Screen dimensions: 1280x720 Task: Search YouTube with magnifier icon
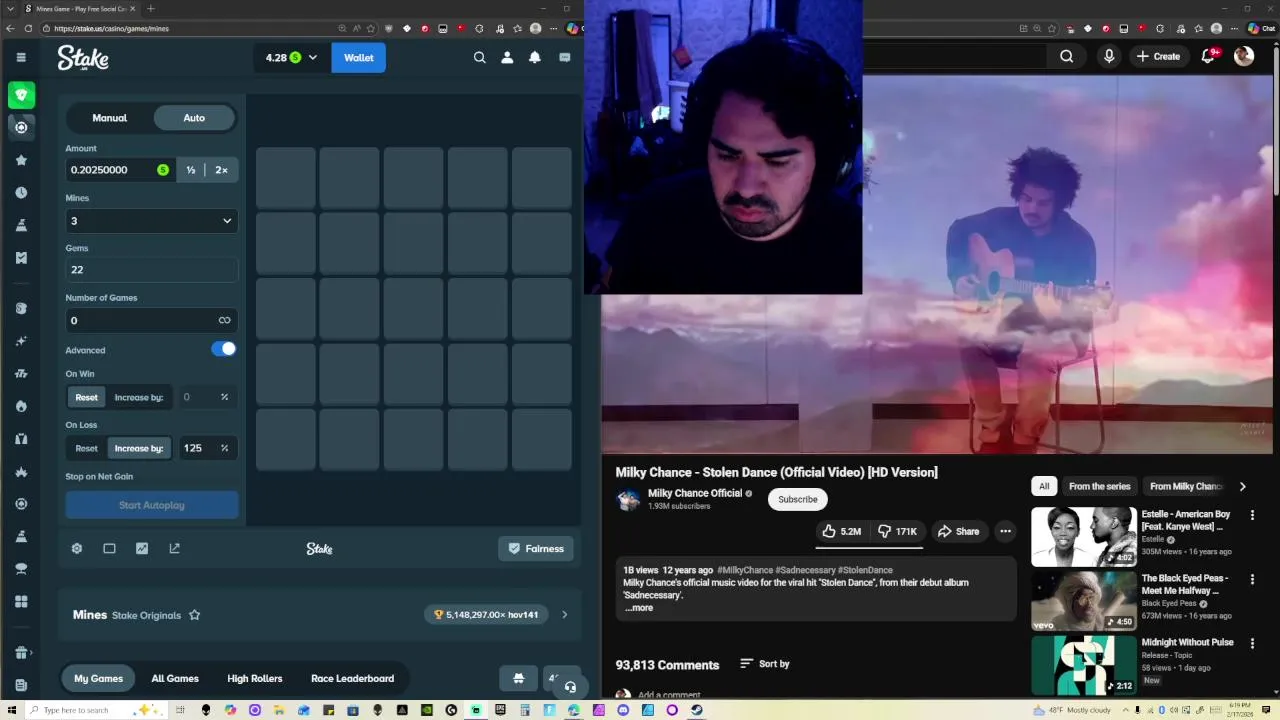coord(1067,57)
